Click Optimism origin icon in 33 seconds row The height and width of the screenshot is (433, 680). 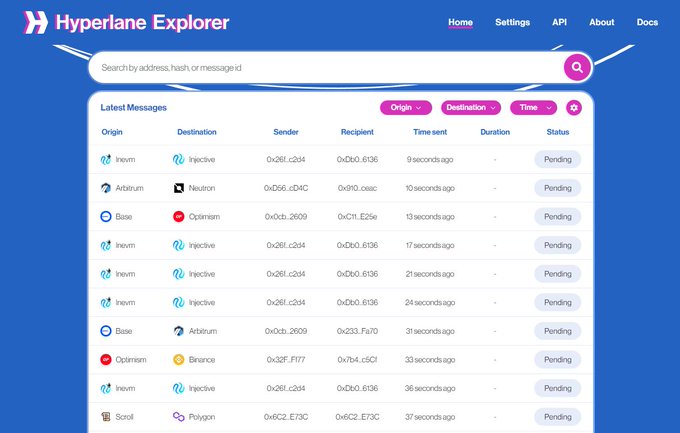[x=106, y=360]
